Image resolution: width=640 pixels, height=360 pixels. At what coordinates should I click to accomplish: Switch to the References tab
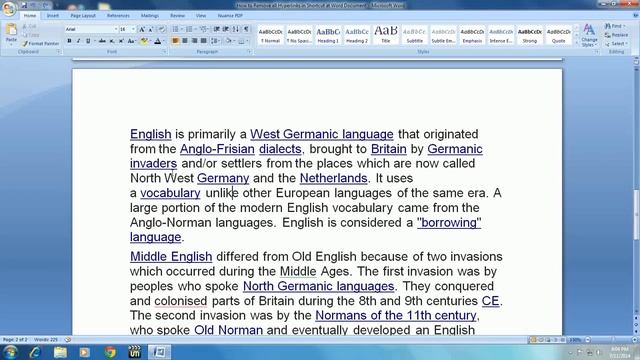click(x=118, y=16)
